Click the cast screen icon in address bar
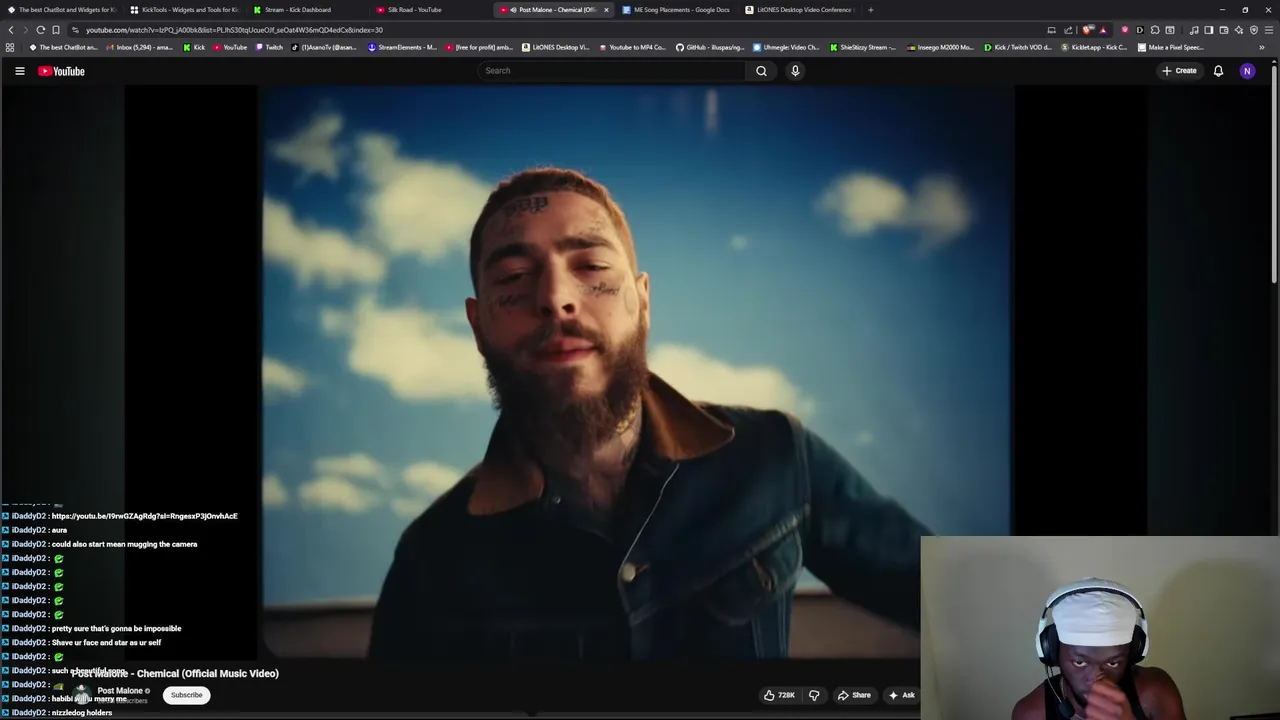Viewport: 1280px width, 720px height. tap(1051, 30)
